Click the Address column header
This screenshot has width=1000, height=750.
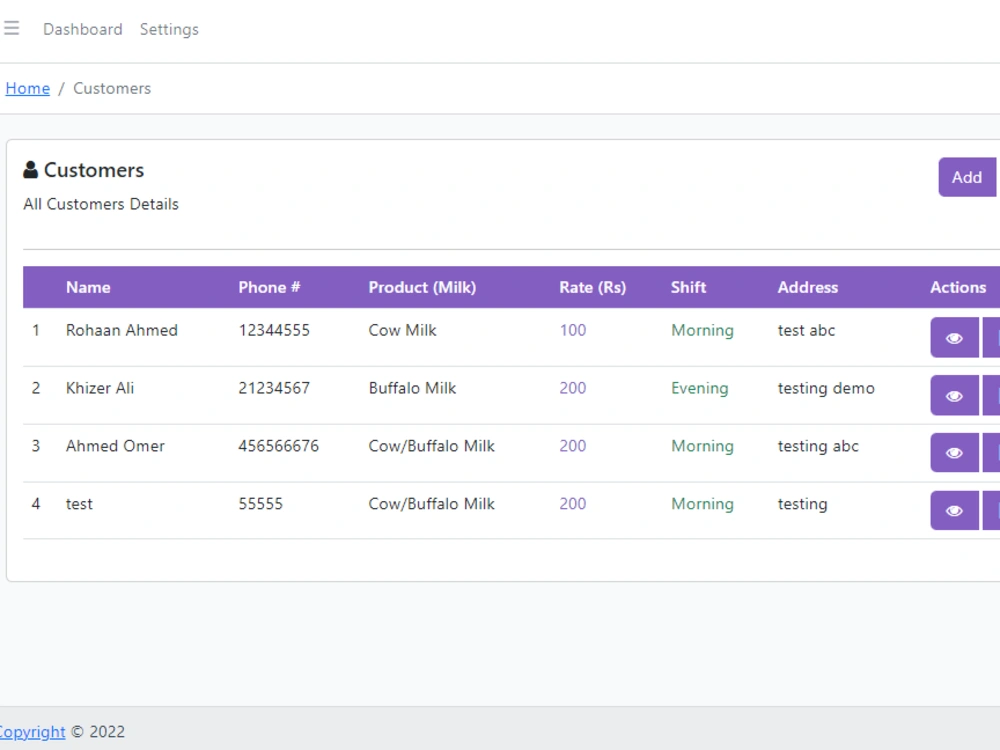click(x=807, y=287)
